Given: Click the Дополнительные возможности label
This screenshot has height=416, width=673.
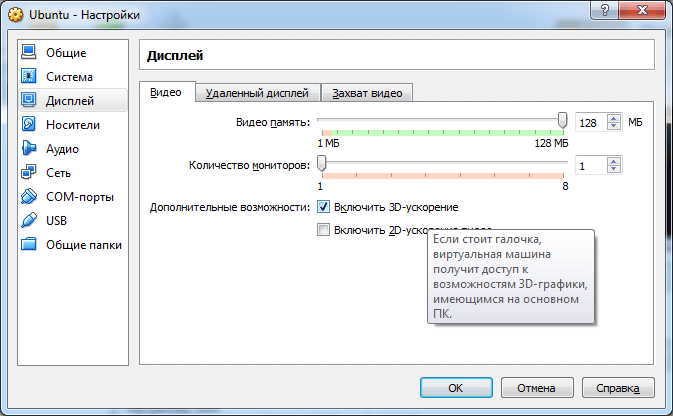Looking at the screenshot, I should (x=230, y=207).
